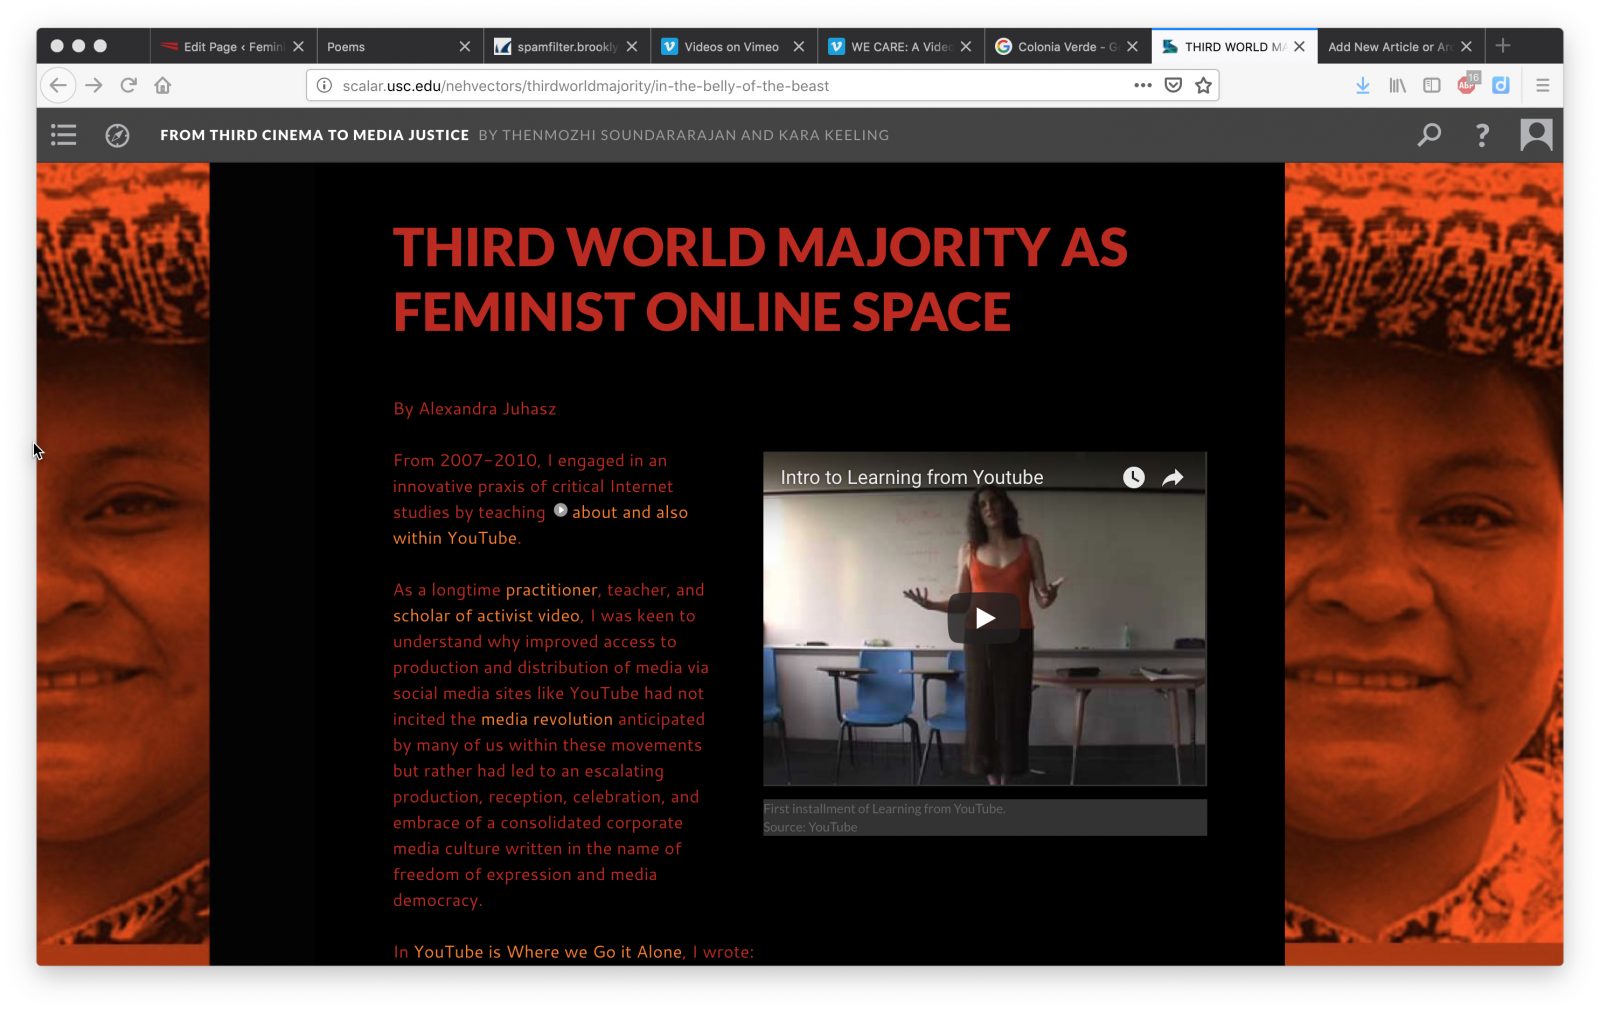Open the downloads arrow icon
Image resolution: width=1600 pixels, height=1011 pixels.
tap(1362, 86)
